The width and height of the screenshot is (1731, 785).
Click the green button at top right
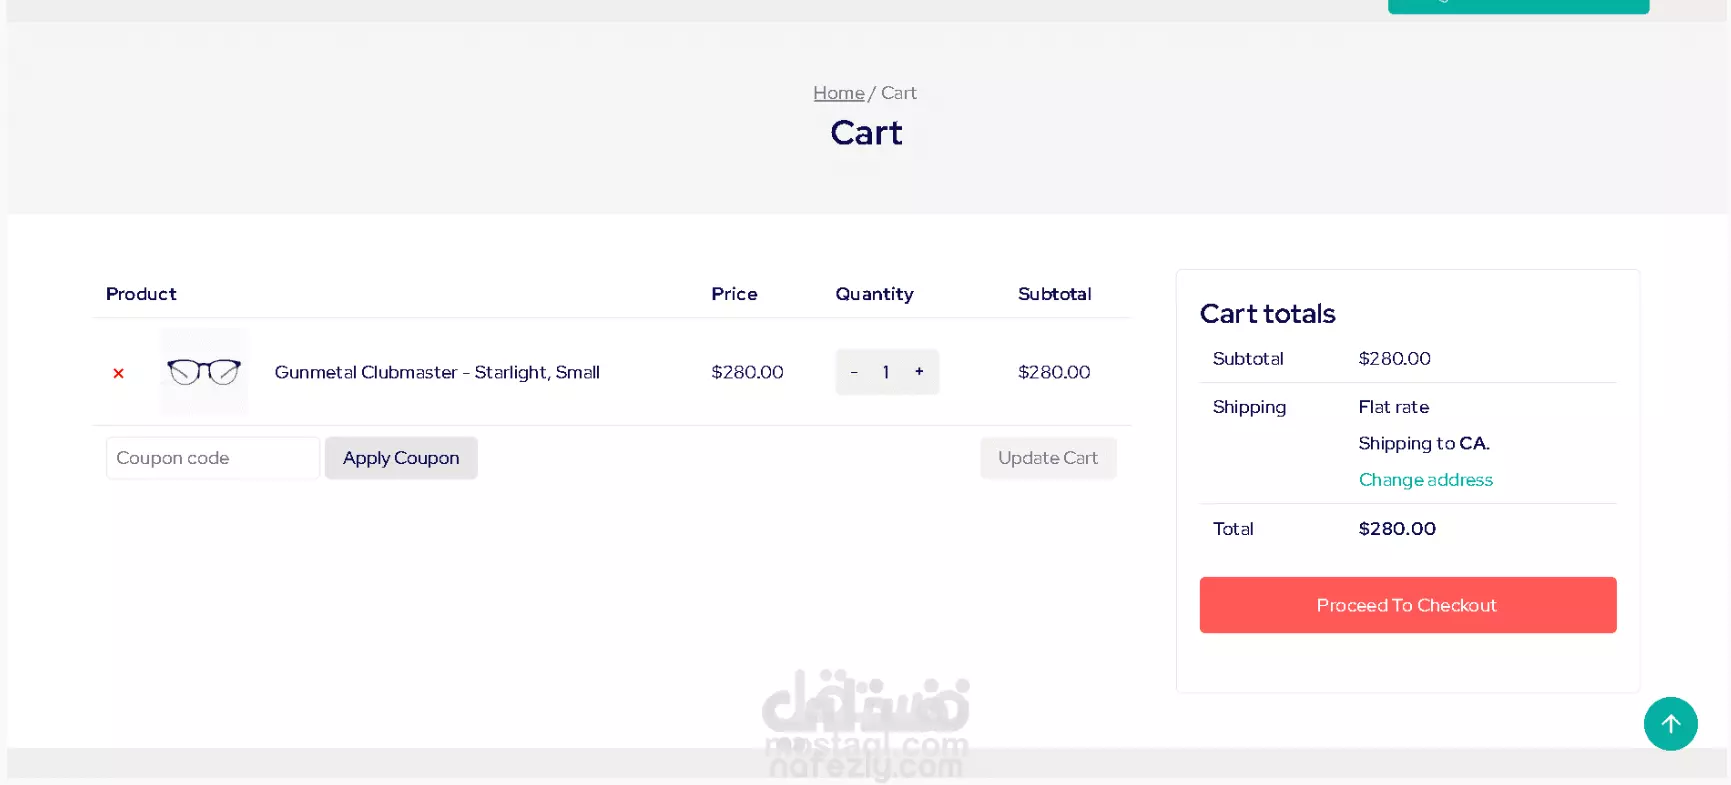[1518, 6]
